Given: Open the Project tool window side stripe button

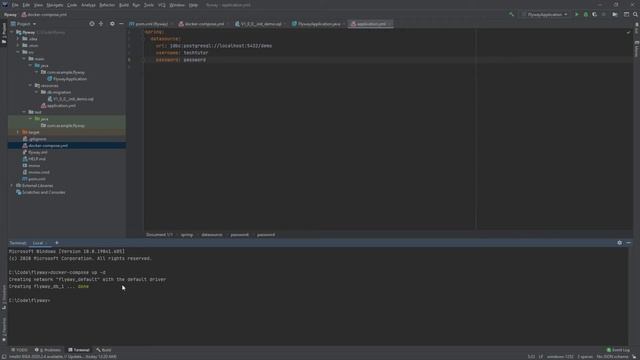Looking at the screenshot, I should [4, 34].
